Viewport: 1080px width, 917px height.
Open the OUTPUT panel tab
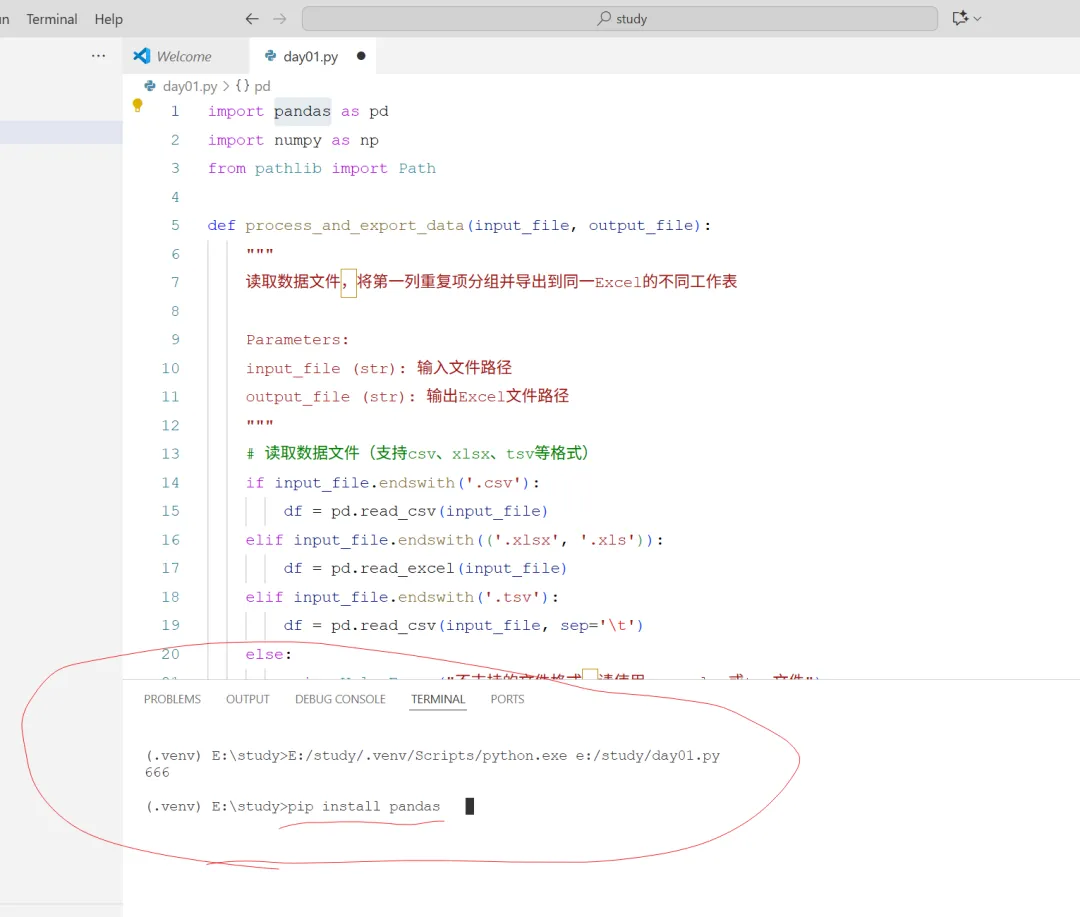click(x=247, y=699)
